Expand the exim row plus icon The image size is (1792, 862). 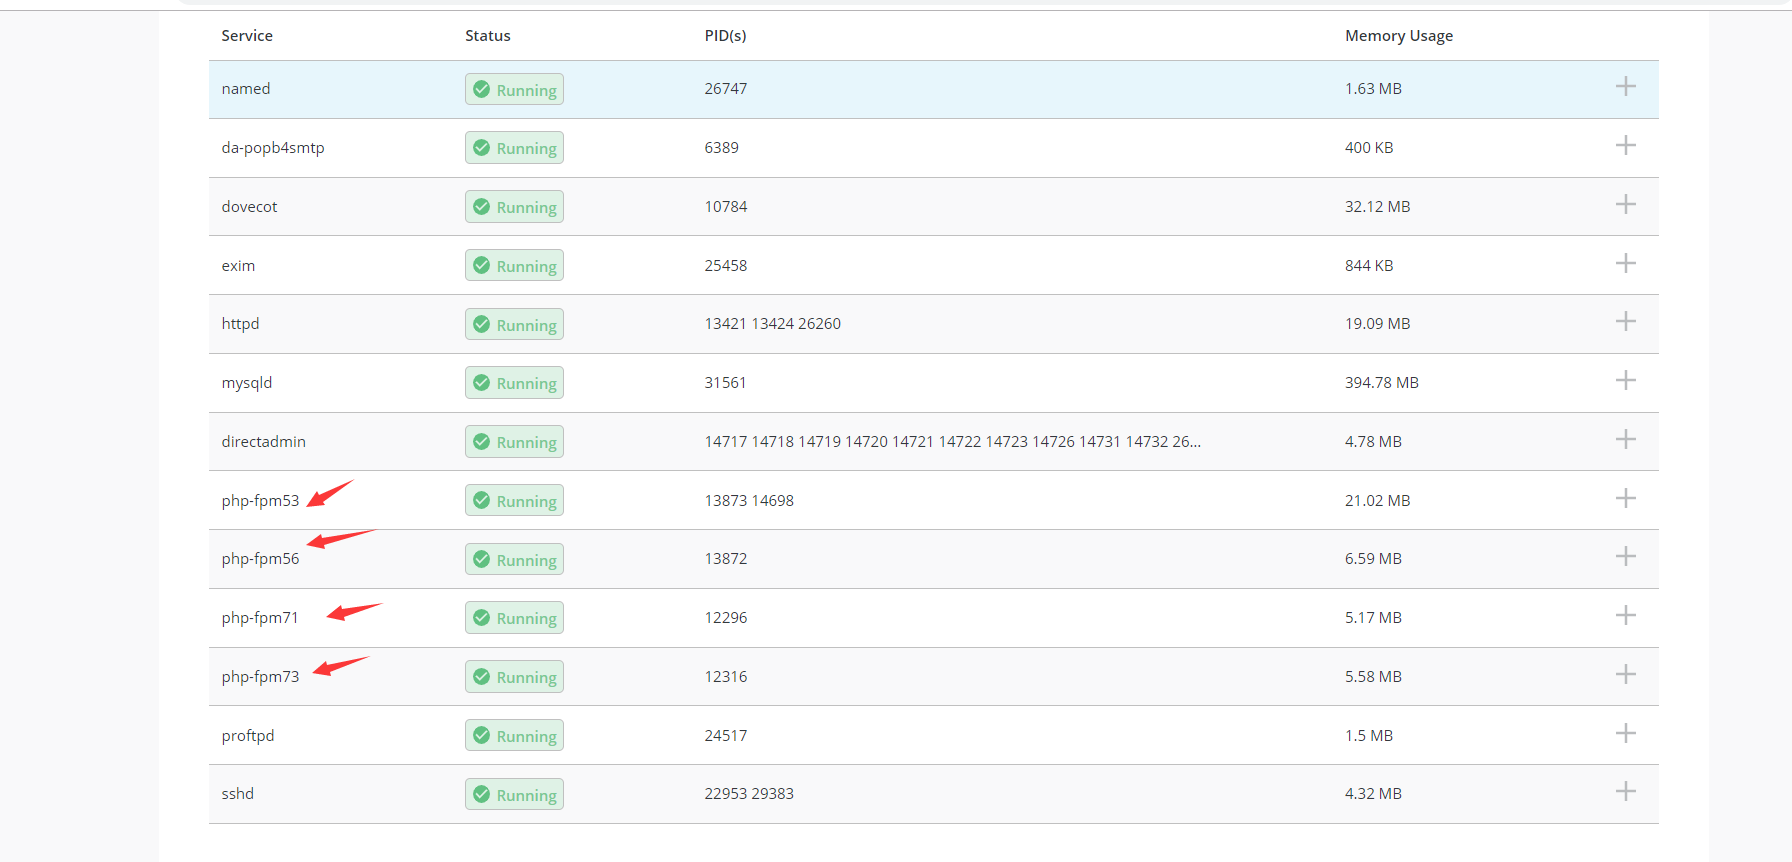pyautogui.click(x=1626, y=264)
